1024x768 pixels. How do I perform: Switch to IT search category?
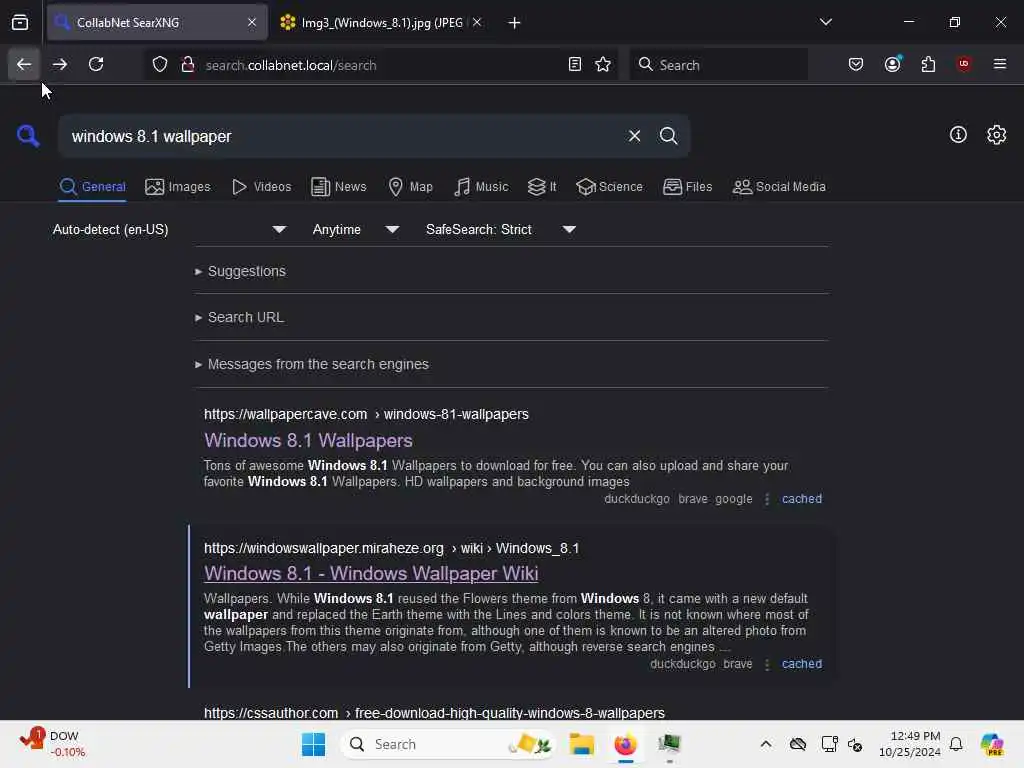tap(542, 187)
